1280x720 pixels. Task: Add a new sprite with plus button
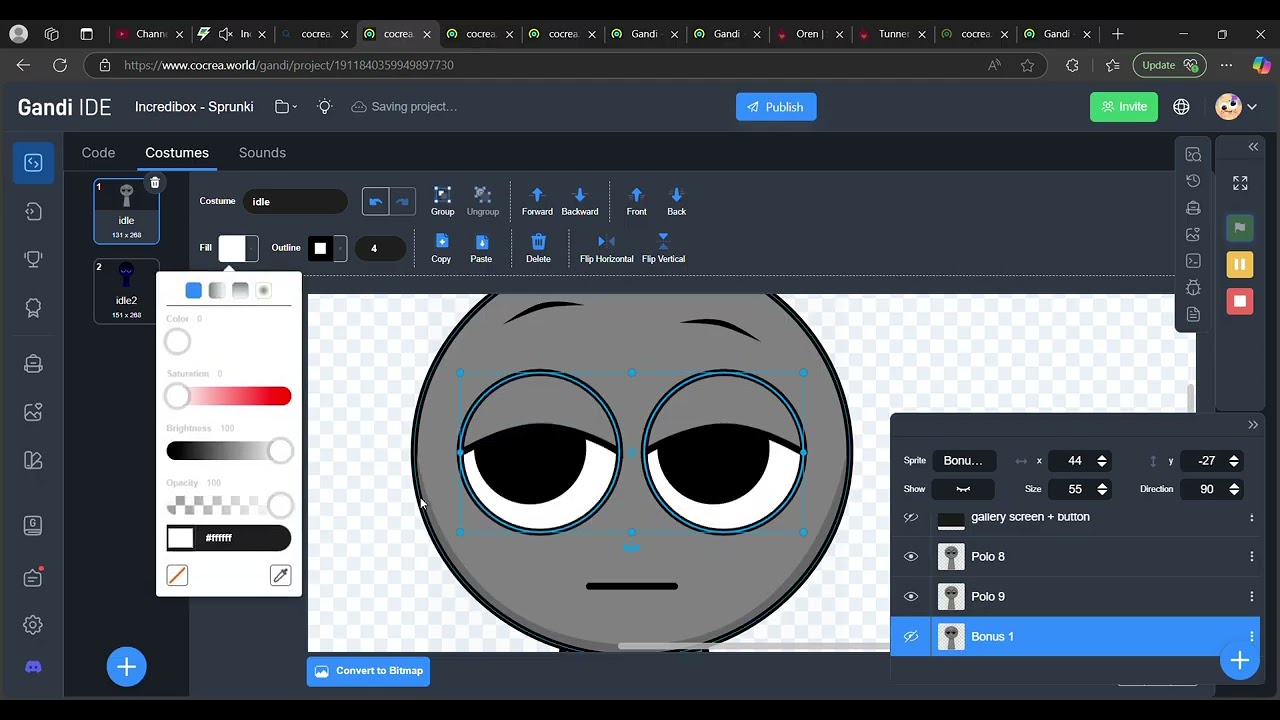tap(1239, 661)
